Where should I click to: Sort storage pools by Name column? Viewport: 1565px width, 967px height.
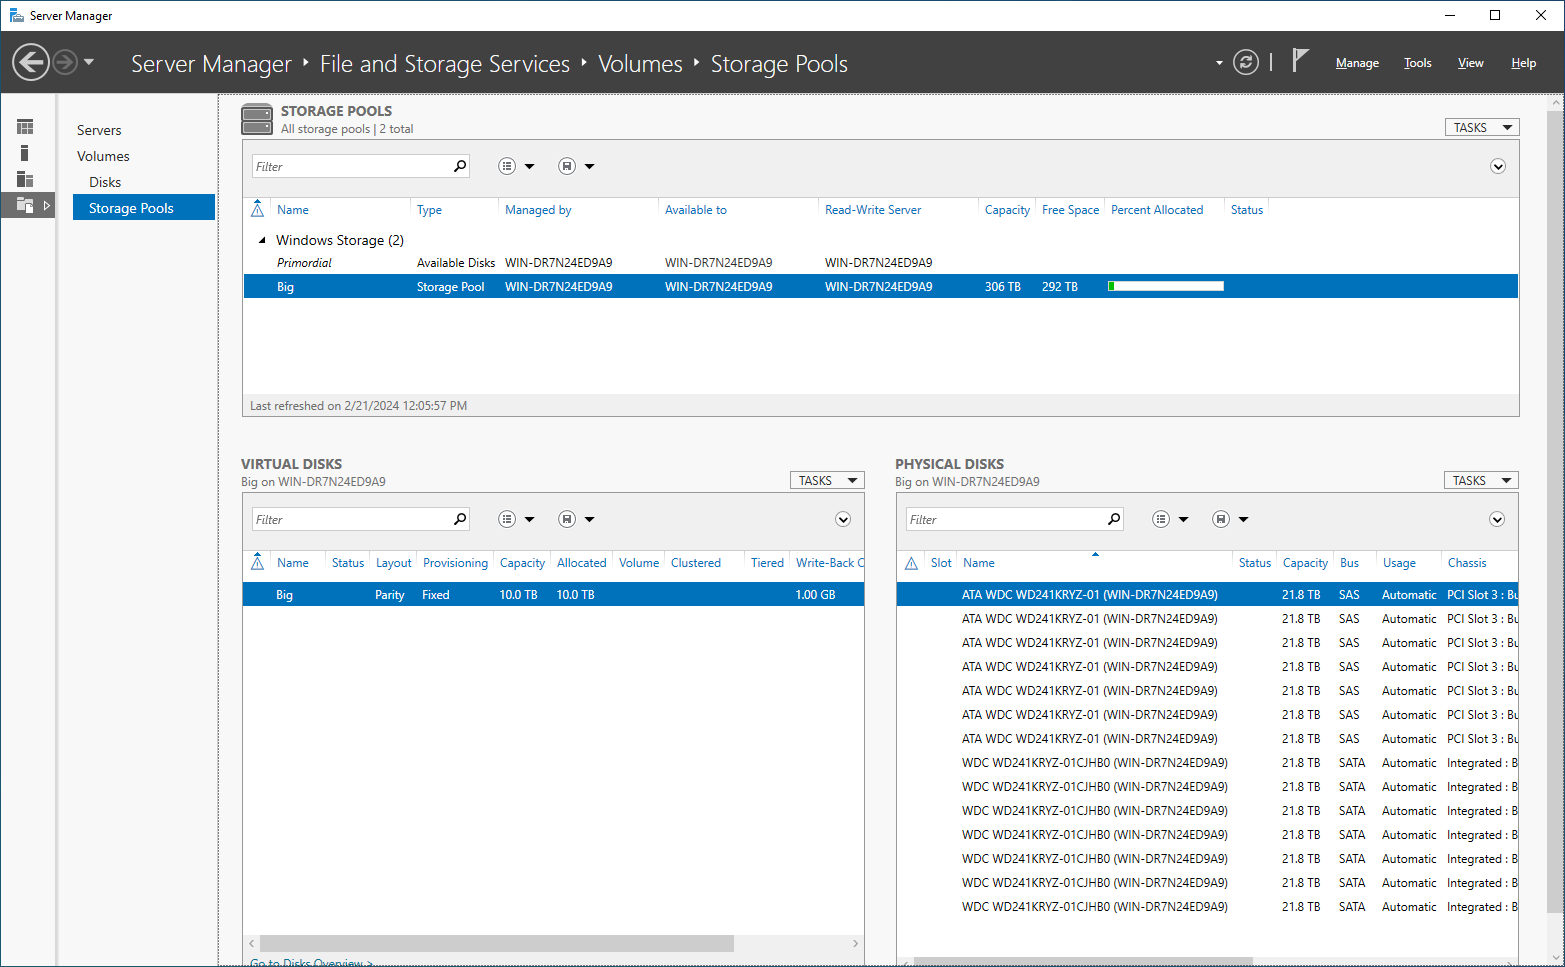click(293, 210)
